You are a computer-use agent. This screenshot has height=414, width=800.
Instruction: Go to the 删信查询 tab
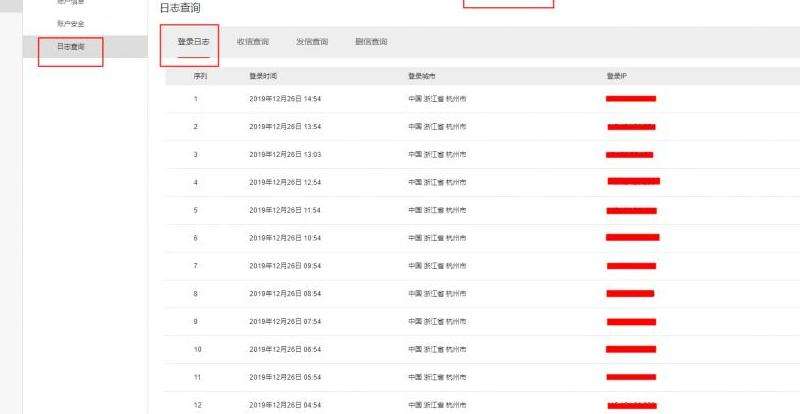point(370,42)
